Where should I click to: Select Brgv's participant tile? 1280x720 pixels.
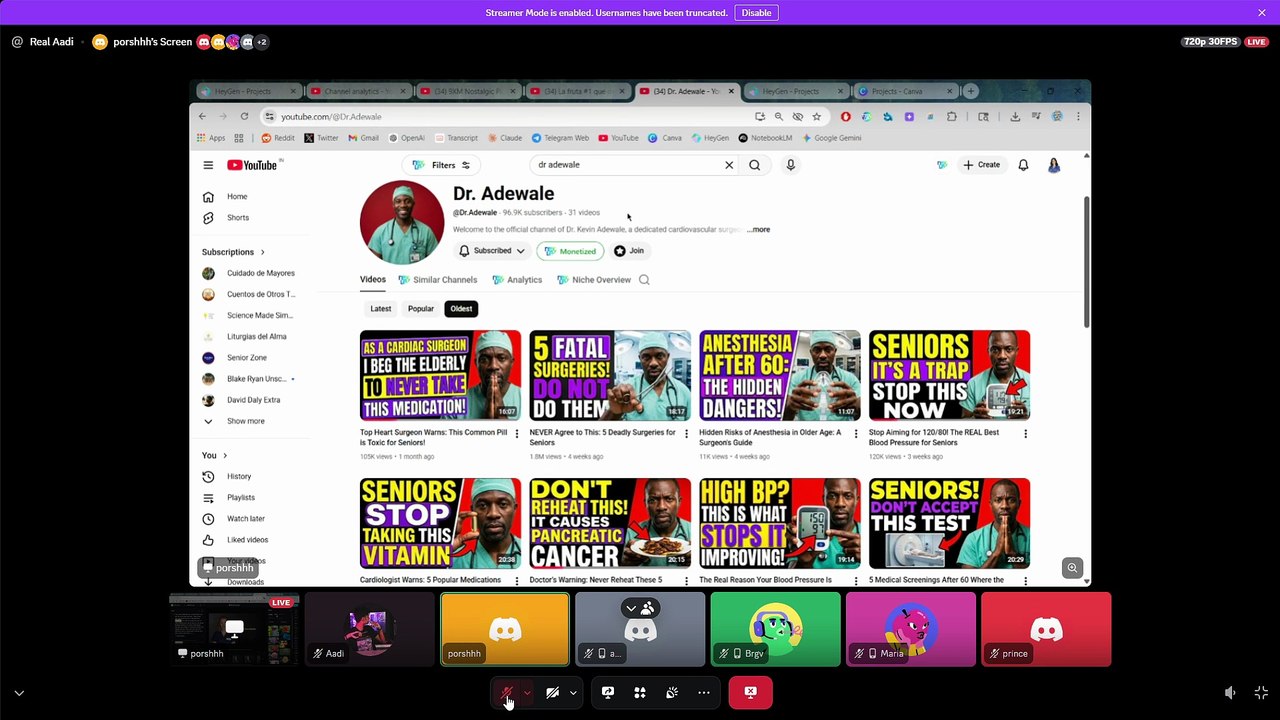point(776,629)
